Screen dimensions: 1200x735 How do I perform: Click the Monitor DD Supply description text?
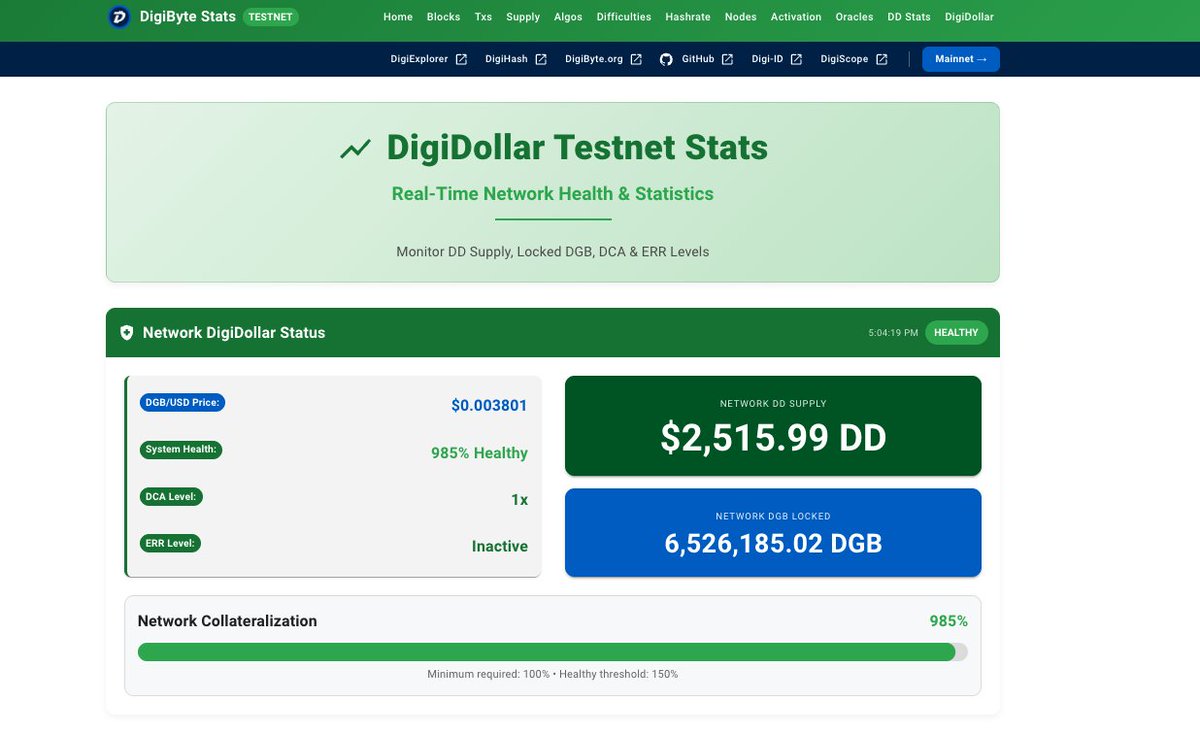click(553, 252)
